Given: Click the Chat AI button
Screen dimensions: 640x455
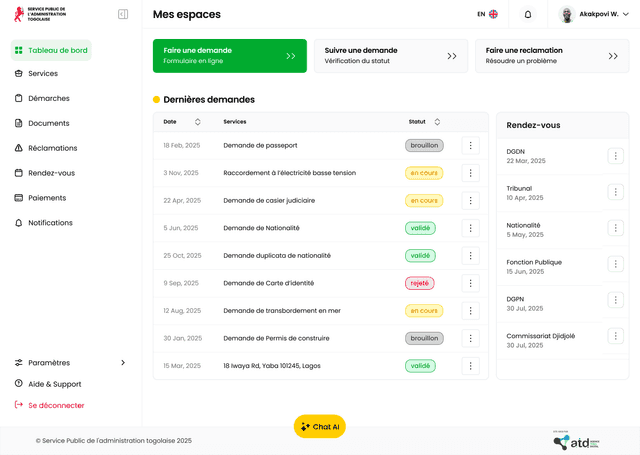Looking at the screenshot, I should 320,426.
